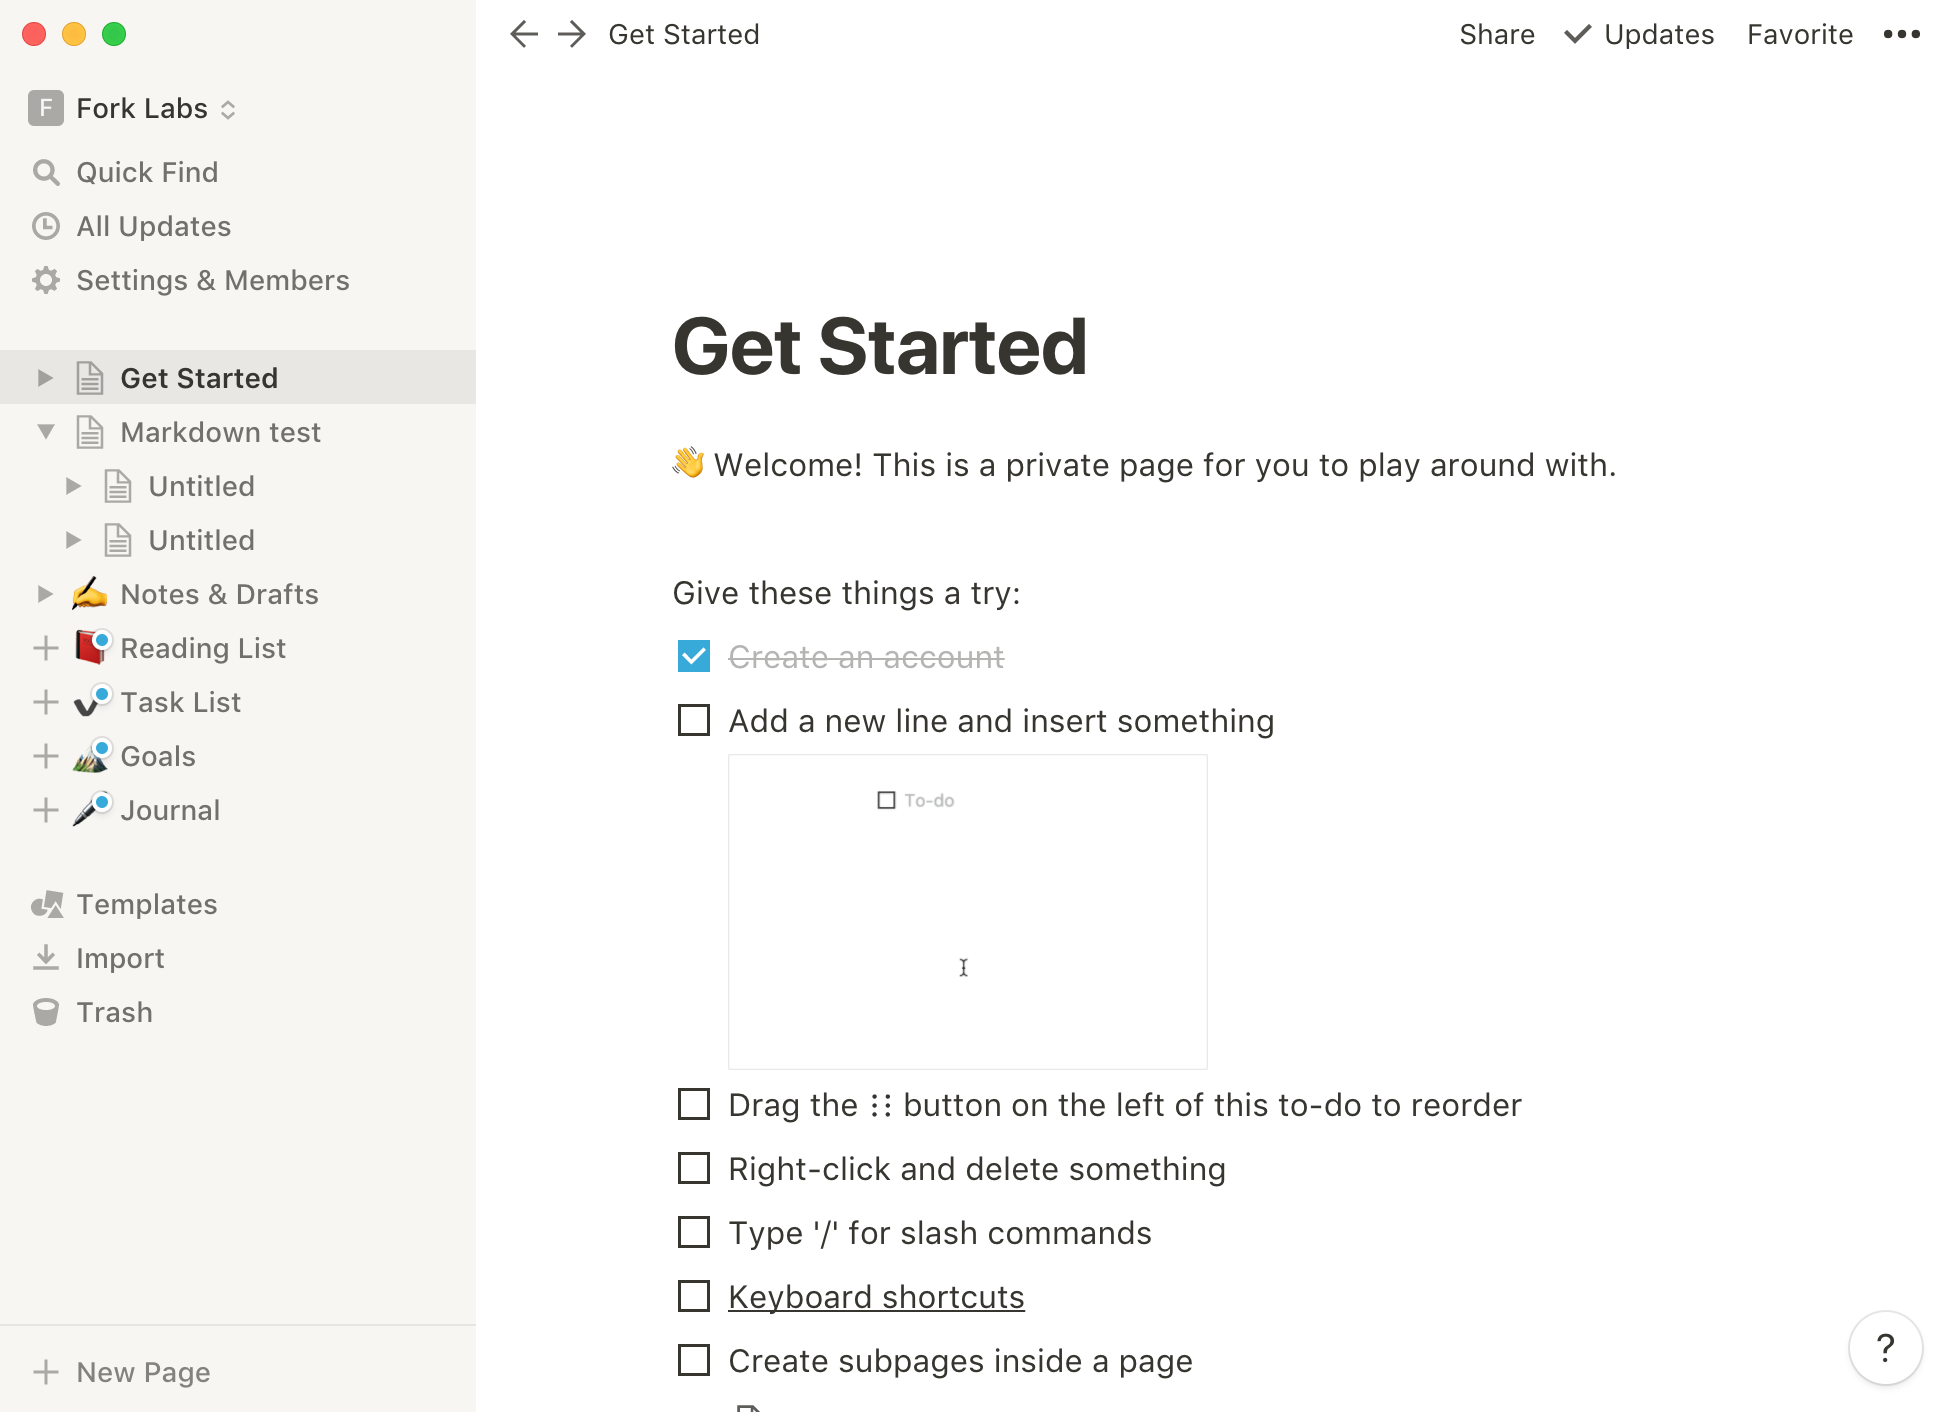
Task: Click the Trash icon in sidebar
Action: tap(47, 1012)
